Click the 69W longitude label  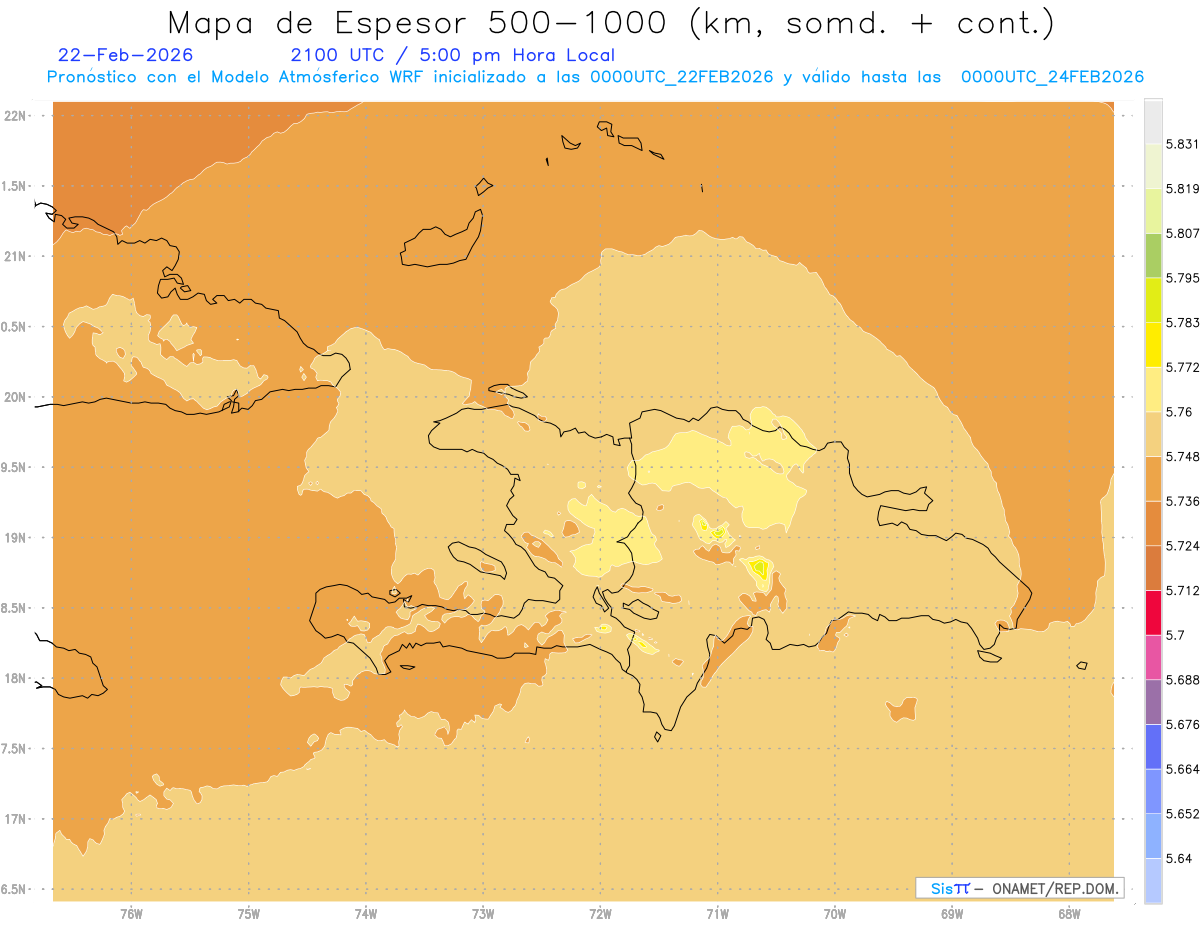tap(952, 915)
